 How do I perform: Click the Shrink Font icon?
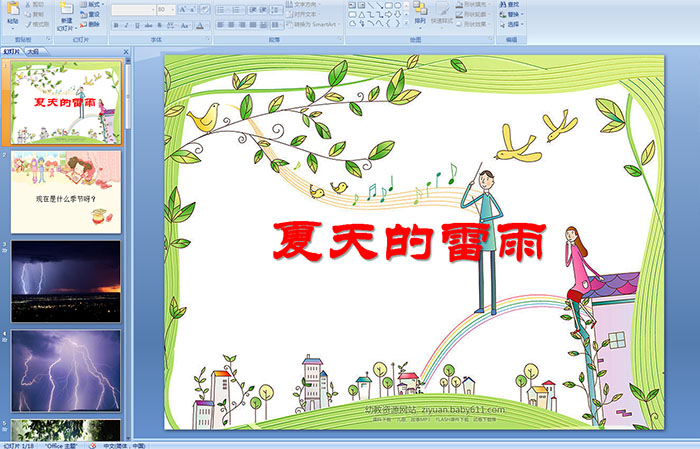coord(193,9)
